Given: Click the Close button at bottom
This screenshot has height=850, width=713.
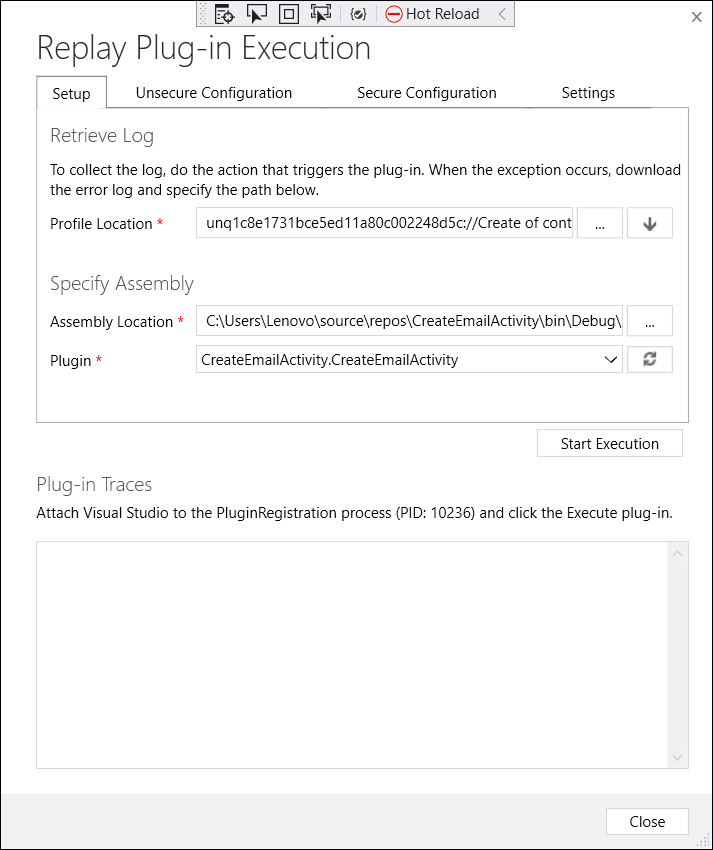Looking at the screenshot, I should tap(647, 822).
